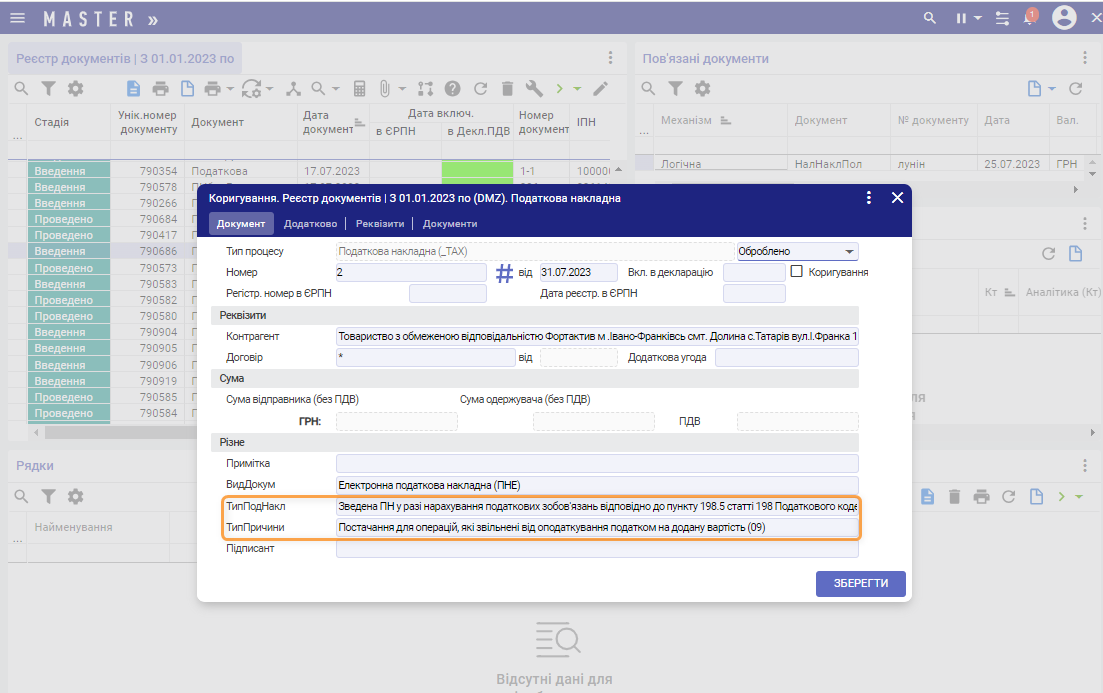Expand the Оброблено status dropdown
Viewport: 1103px width, 693px height.
pyautogui.click(x=849, y=252)
